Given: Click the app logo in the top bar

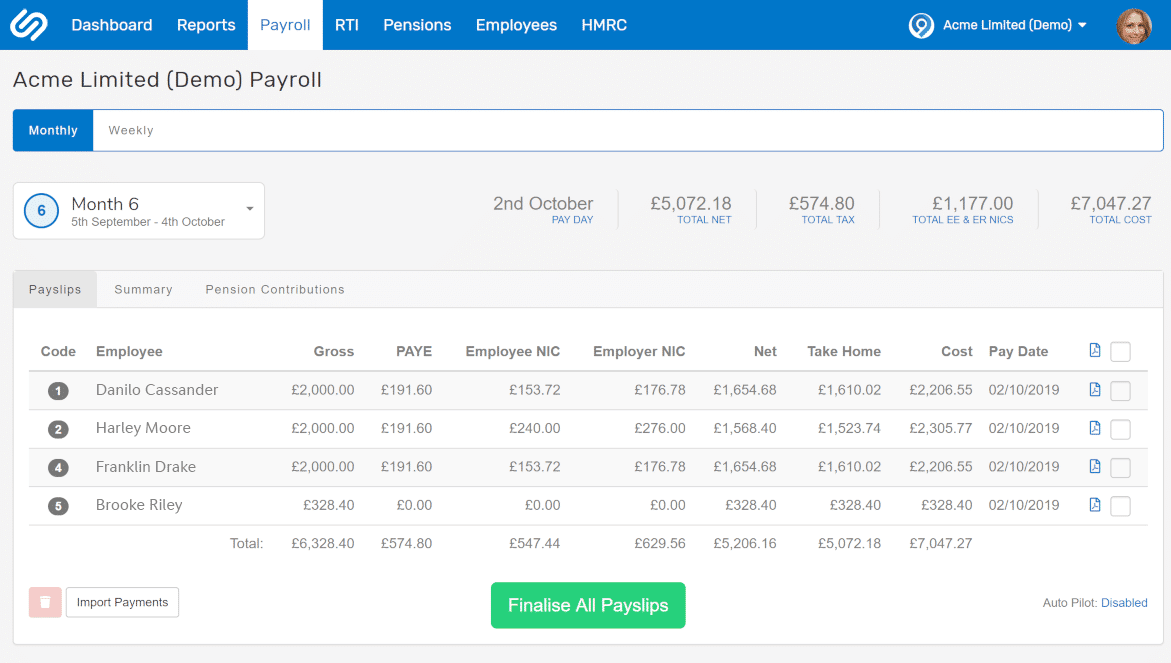Looking at the screenshot, I should (28, 25).
